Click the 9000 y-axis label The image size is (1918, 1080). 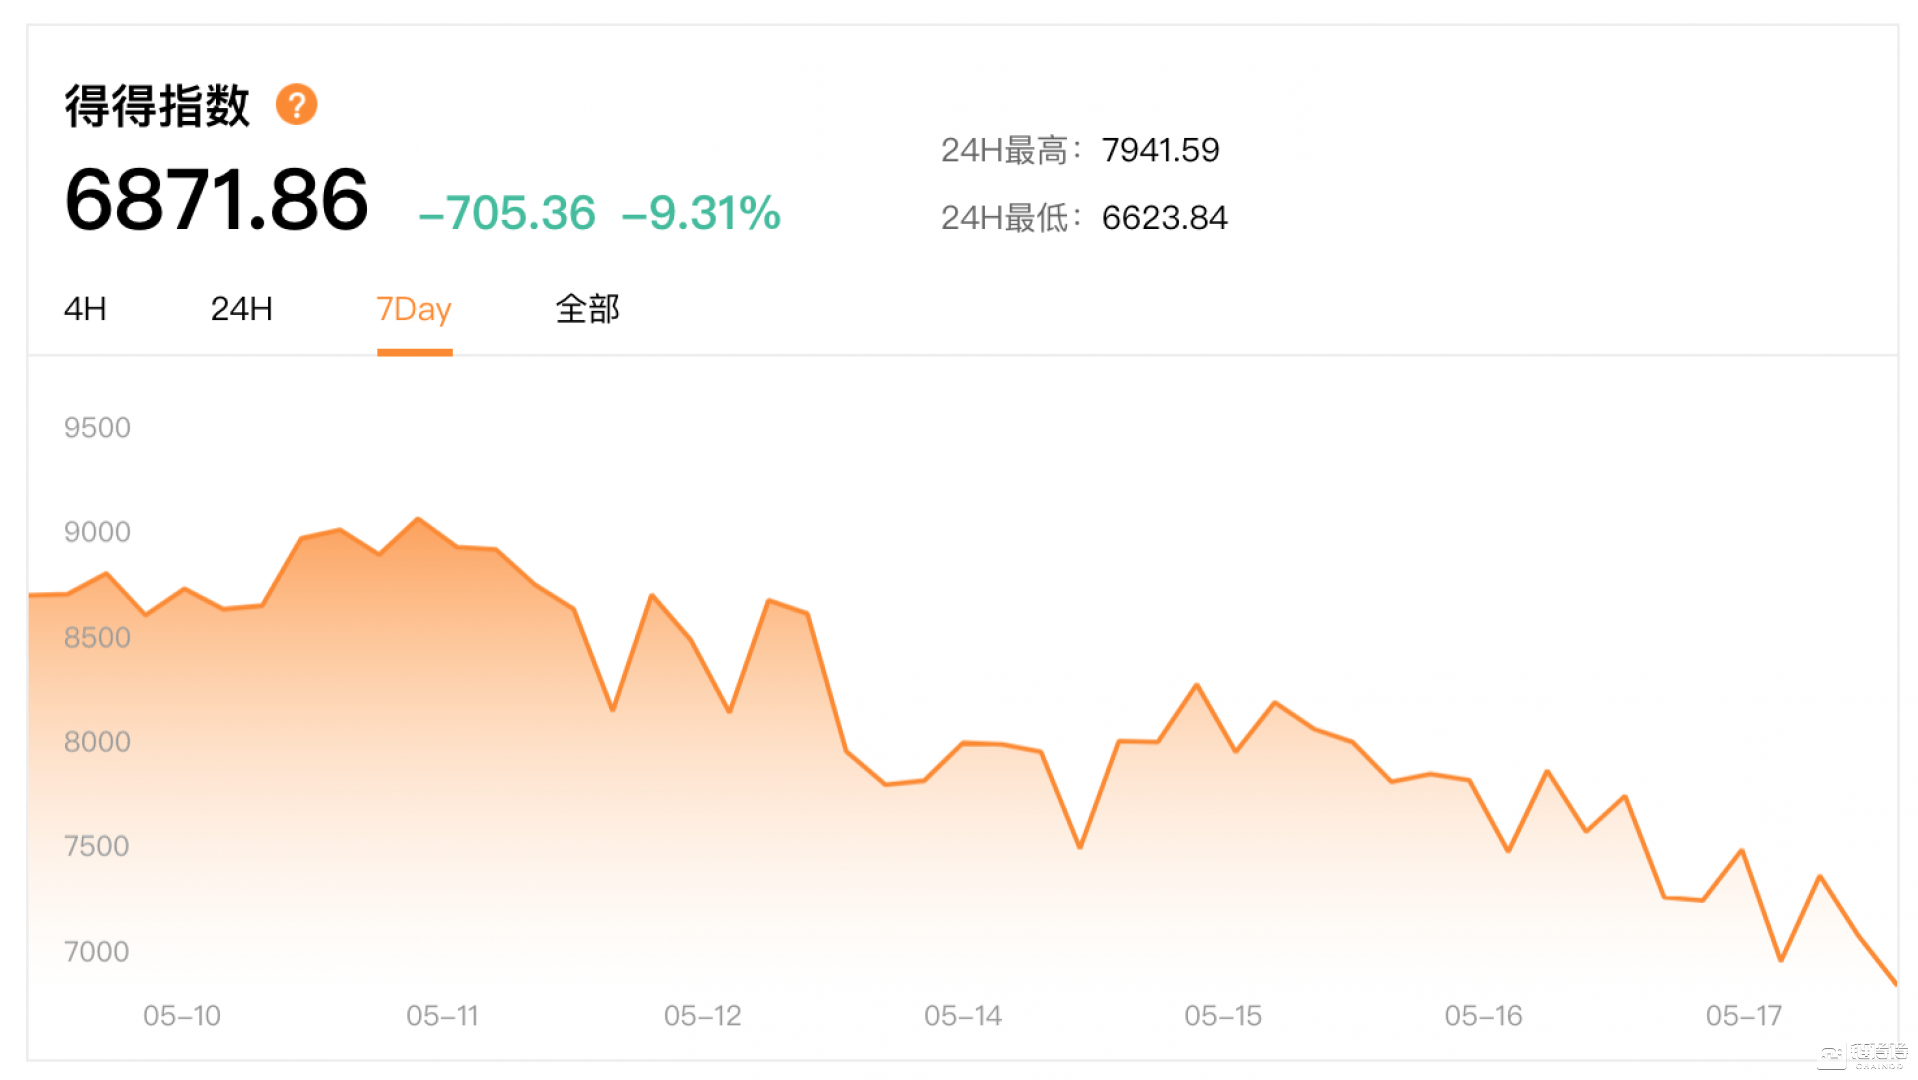97,532
